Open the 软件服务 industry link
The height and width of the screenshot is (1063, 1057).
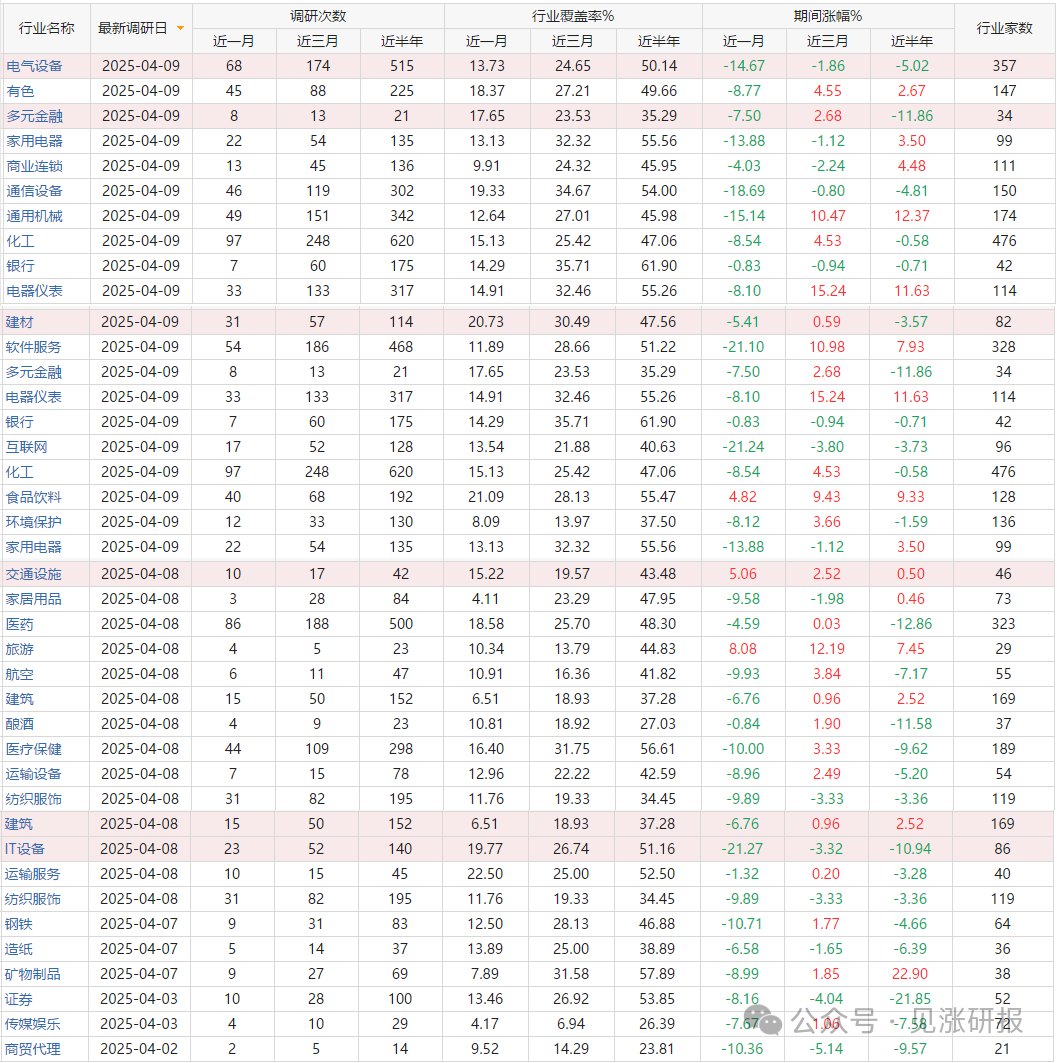click(x=34, y=347)
